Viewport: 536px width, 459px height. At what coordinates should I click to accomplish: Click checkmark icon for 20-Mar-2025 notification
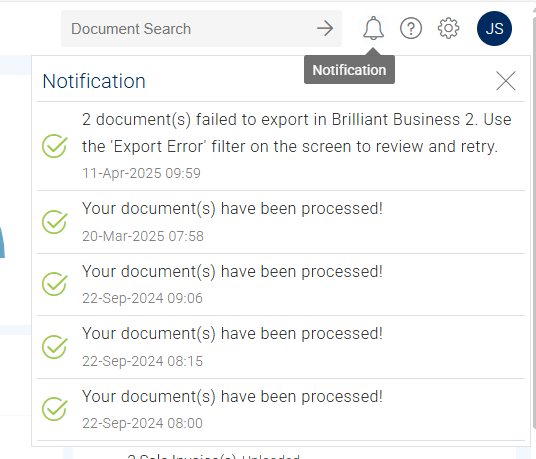coord(54,222)
